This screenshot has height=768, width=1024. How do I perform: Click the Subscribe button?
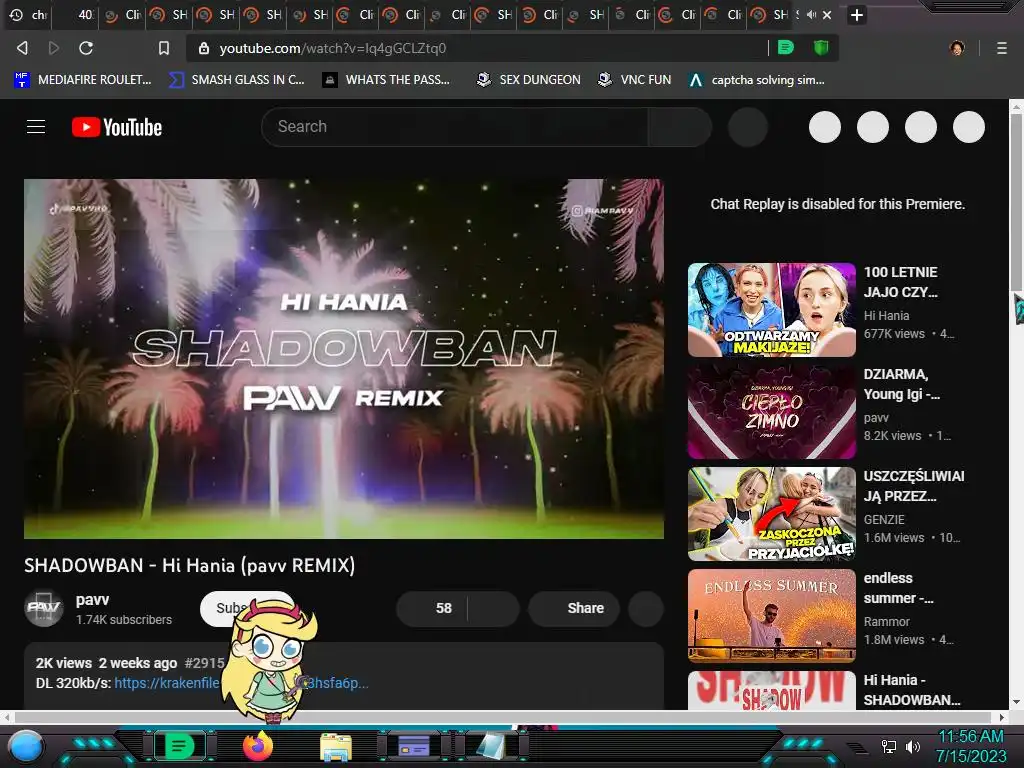coord(247,608)
